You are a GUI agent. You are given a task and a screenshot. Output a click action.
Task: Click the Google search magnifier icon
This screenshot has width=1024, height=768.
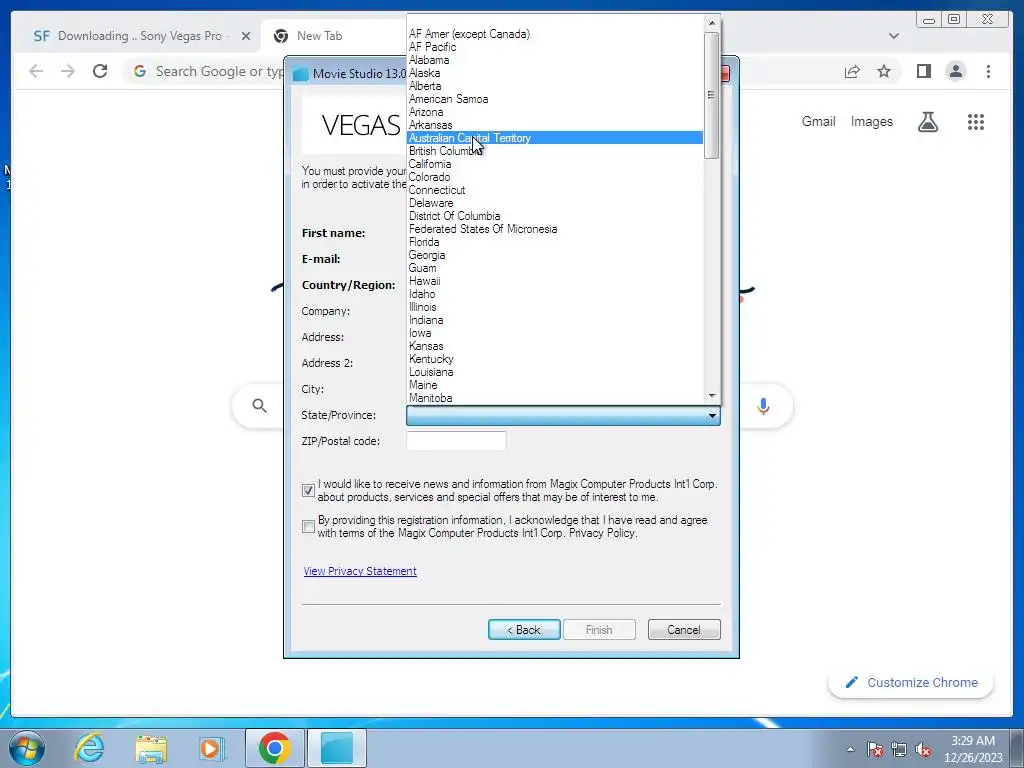tap(259, 406)
